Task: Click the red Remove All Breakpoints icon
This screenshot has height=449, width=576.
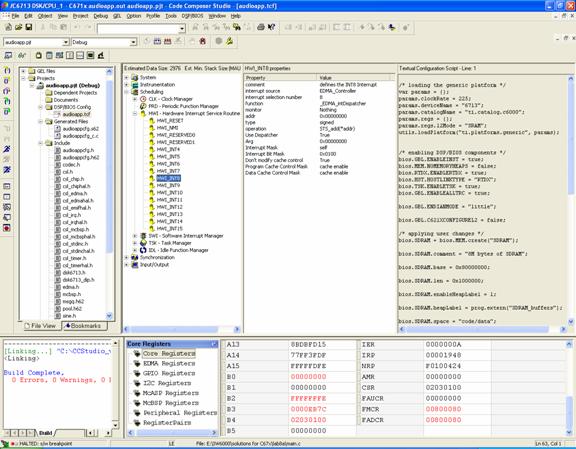Action: pyautogui.click(x=202, y=41)
